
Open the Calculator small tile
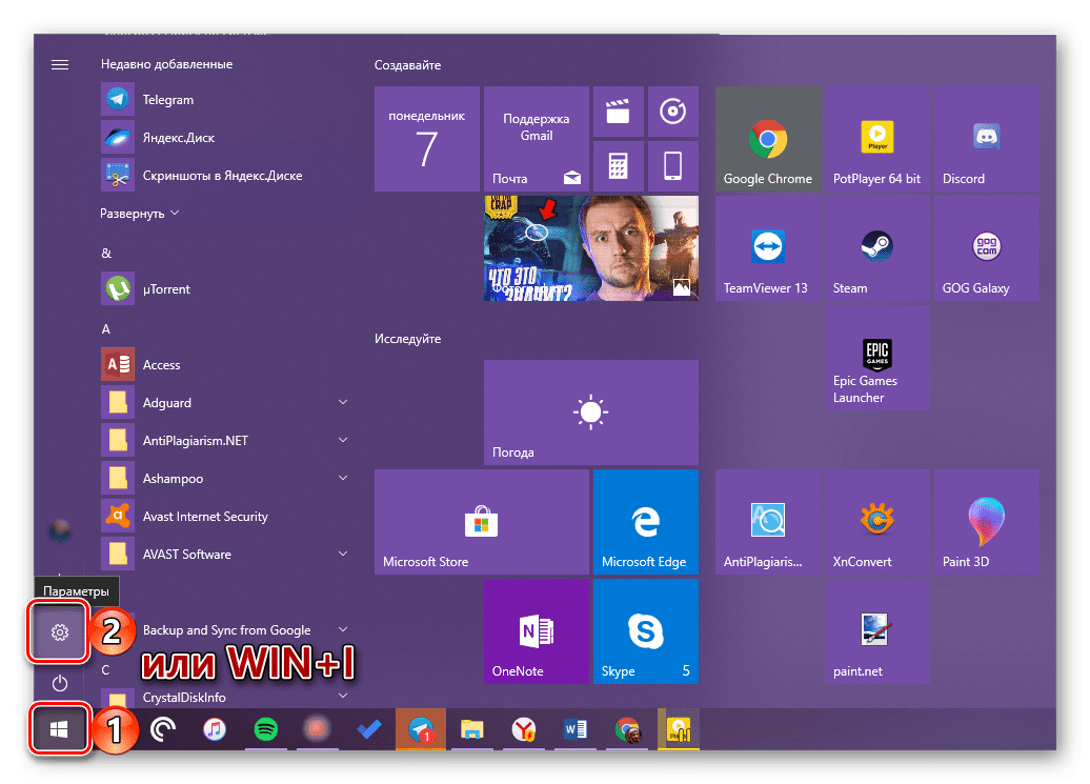[x=618, y=165]
